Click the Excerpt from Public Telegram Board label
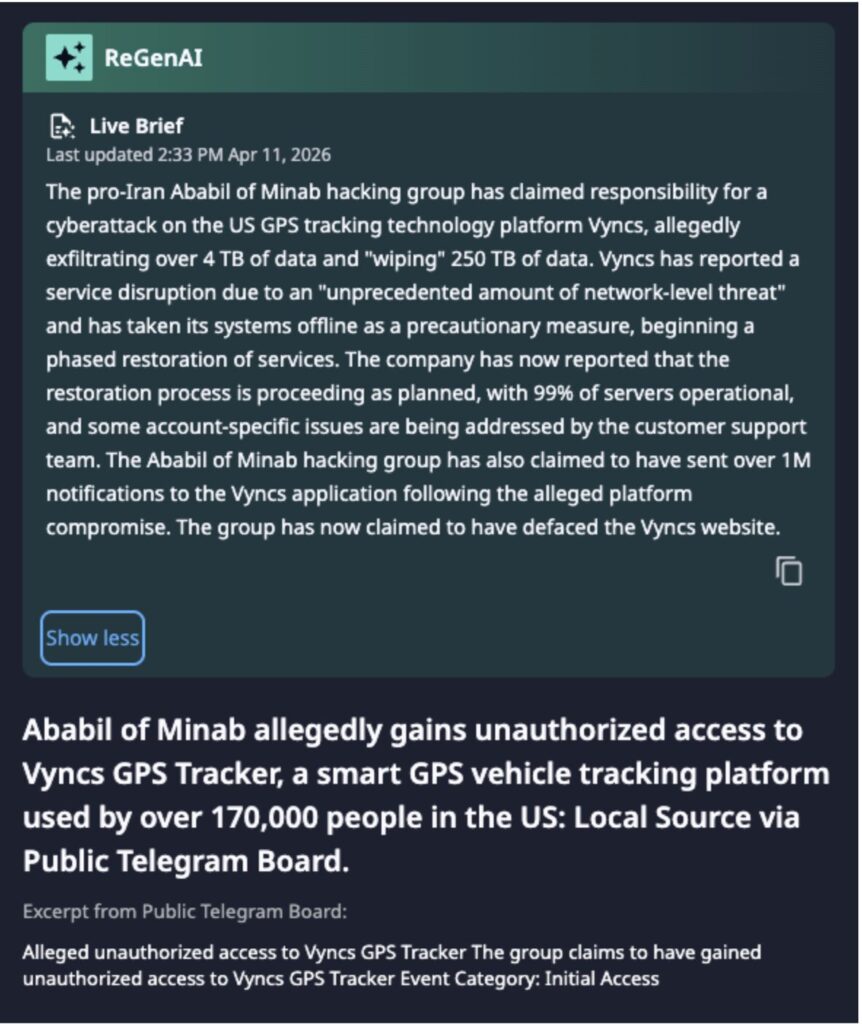The image size is (862, 1024). coord(188,912)
